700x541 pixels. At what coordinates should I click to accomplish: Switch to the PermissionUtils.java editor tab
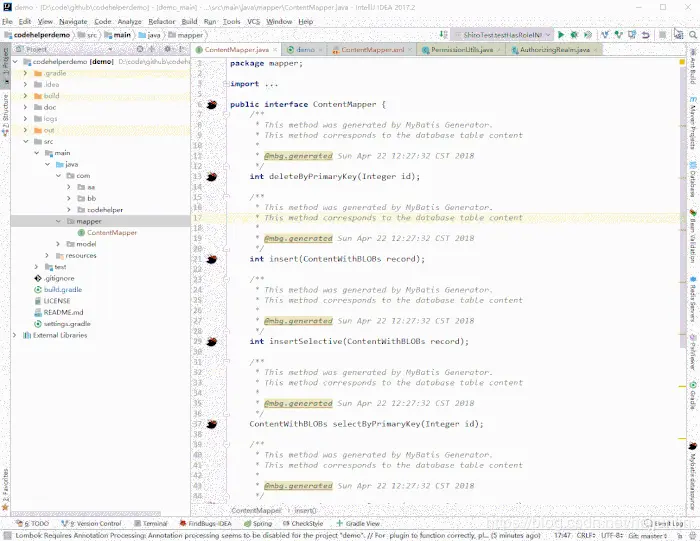point(462,50)
